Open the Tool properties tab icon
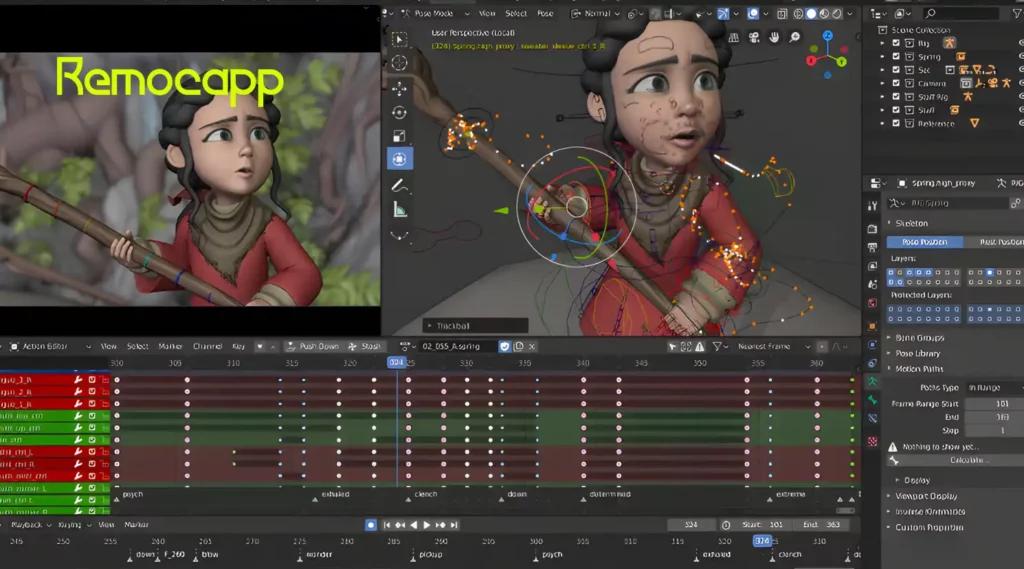Viewport: 1024px width, 569px height. click(872, 206)
